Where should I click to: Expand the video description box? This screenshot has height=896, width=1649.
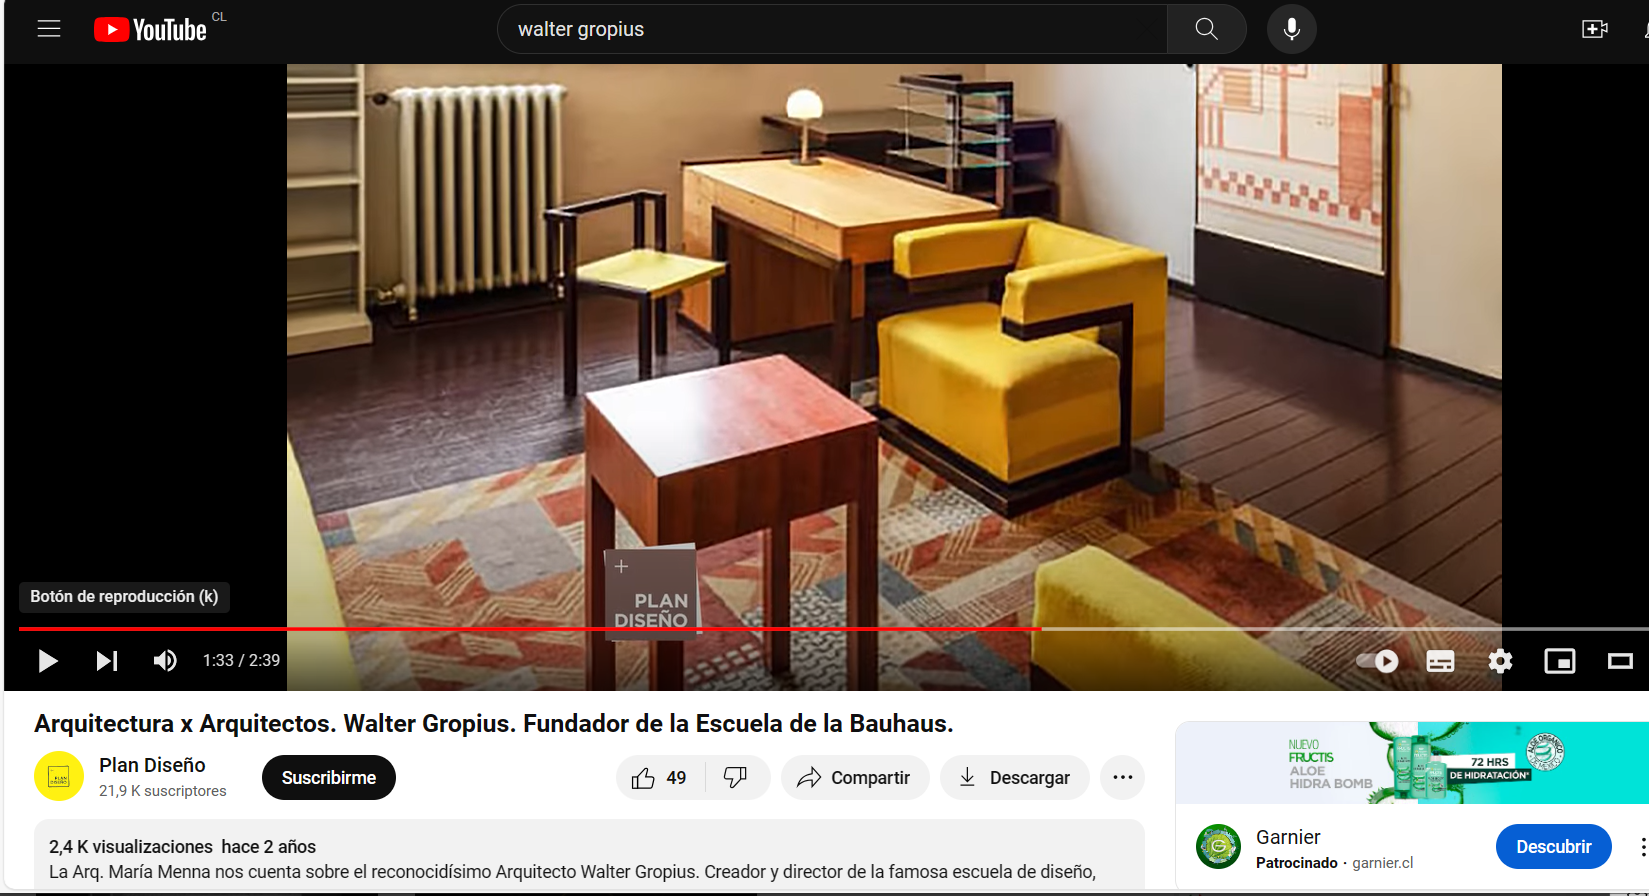point(589,856)
